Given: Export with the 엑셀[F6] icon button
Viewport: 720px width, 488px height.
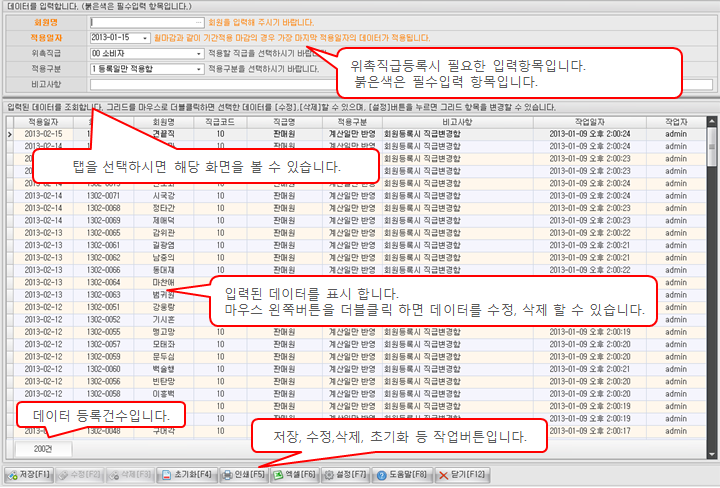Looking at the screenshot, I should click(294, 475).
